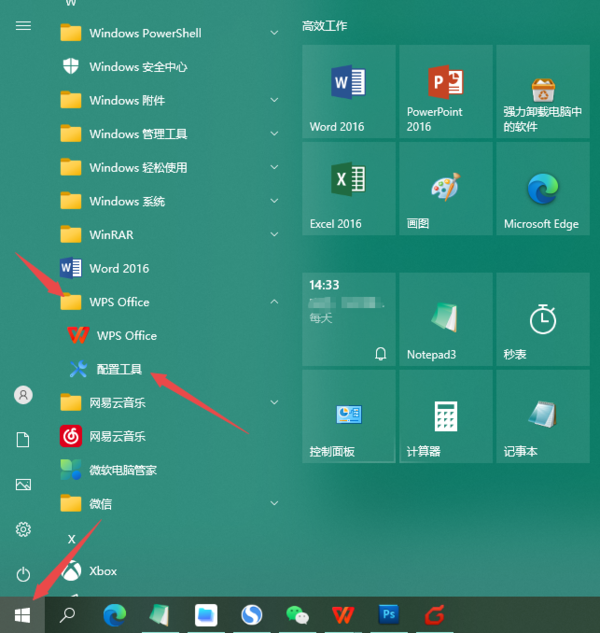Expand Windows 轻松使用 folder chevron
600x633 pixels.
(274, 167)
